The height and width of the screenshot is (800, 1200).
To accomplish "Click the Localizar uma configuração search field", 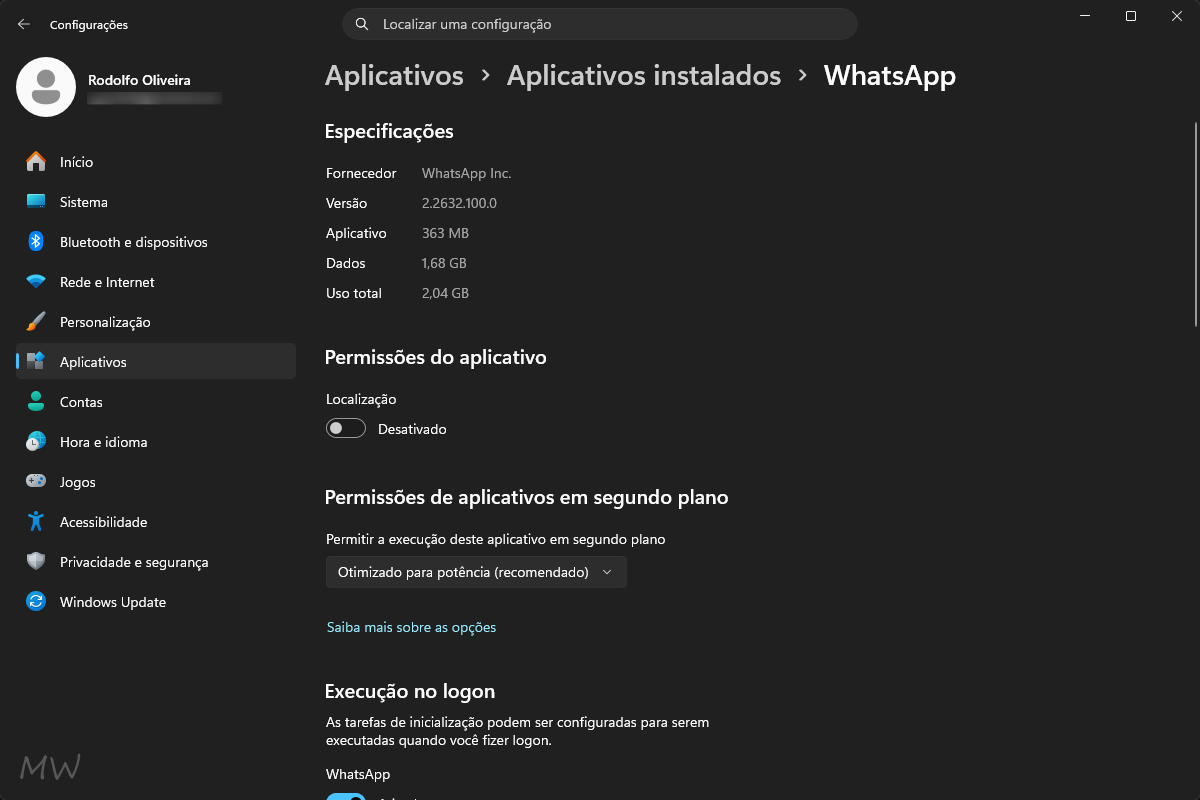I will tap(600, 24).
